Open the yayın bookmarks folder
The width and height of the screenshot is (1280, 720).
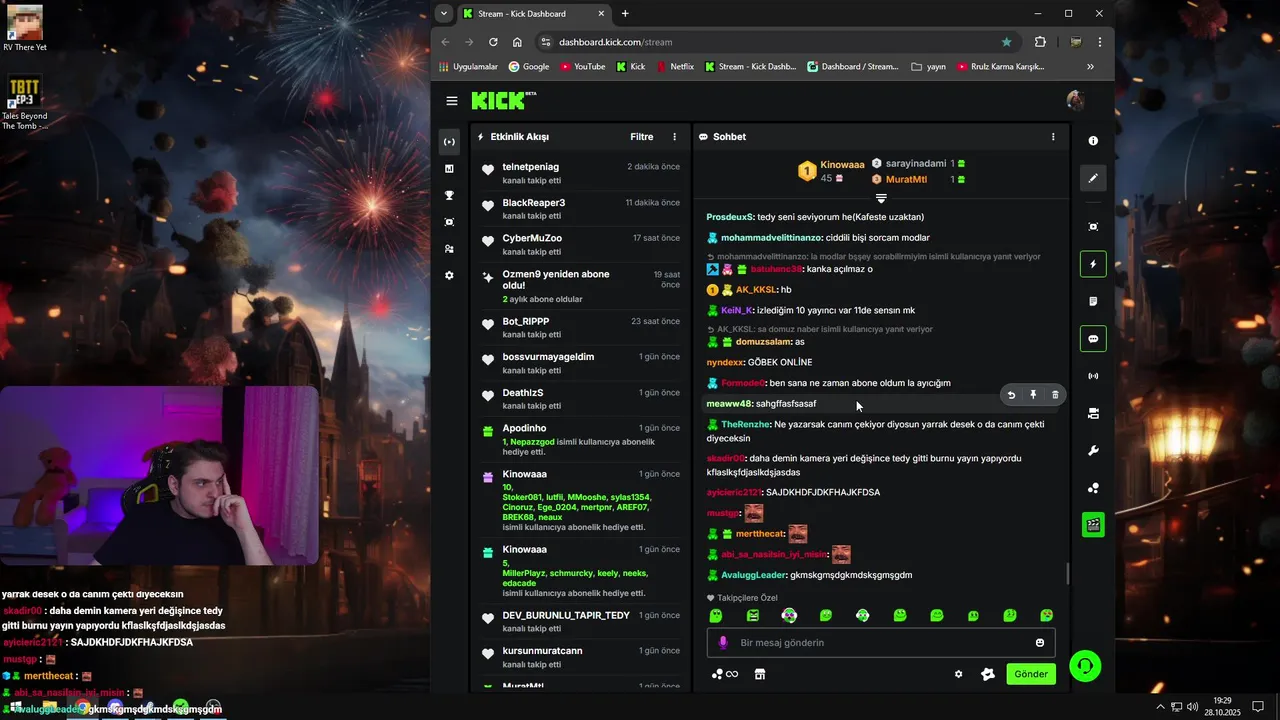click(928, 67)
